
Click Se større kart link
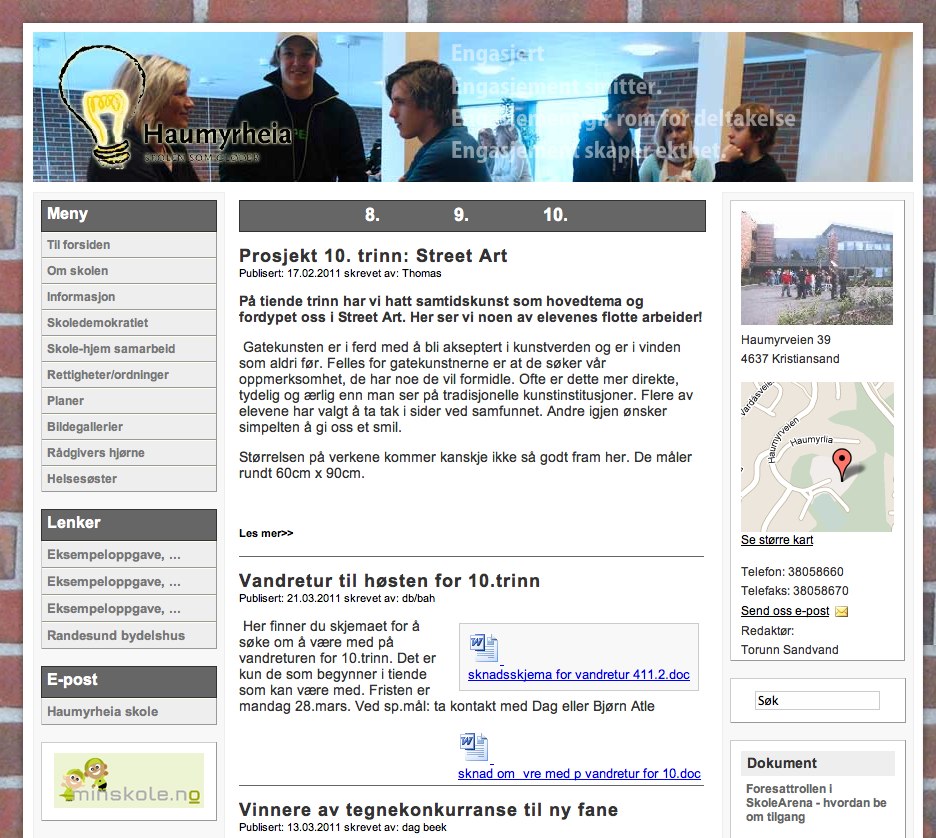[x=777, y=540]
